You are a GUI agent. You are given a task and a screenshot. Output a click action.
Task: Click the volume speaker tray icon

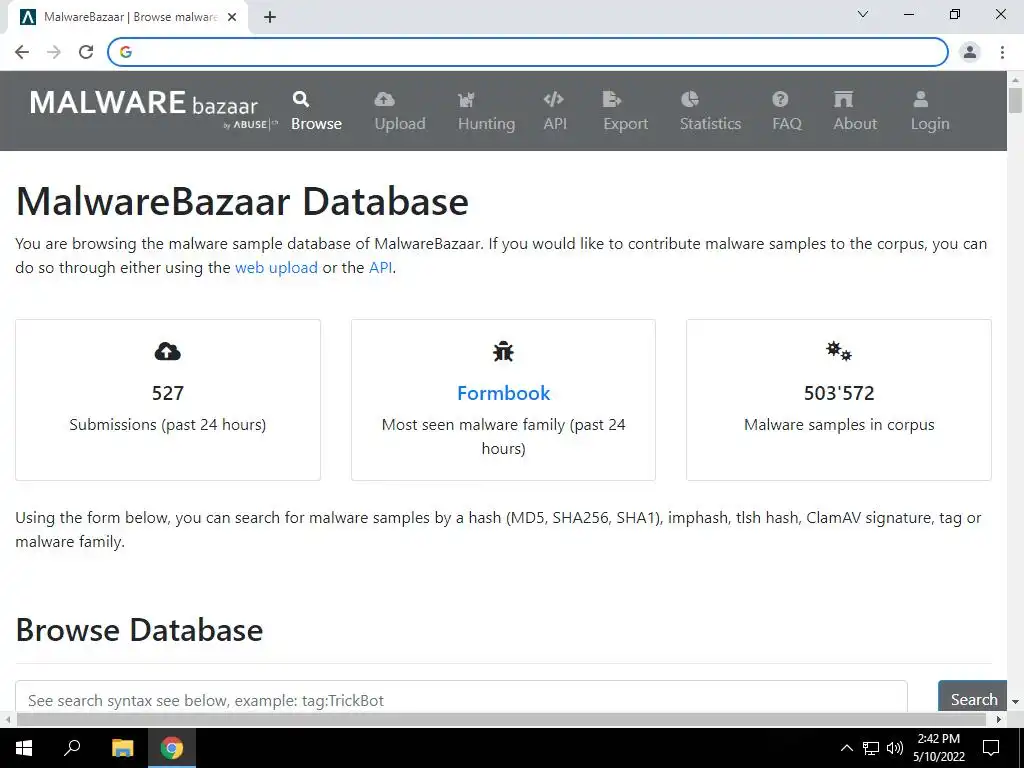pos(895,748)
